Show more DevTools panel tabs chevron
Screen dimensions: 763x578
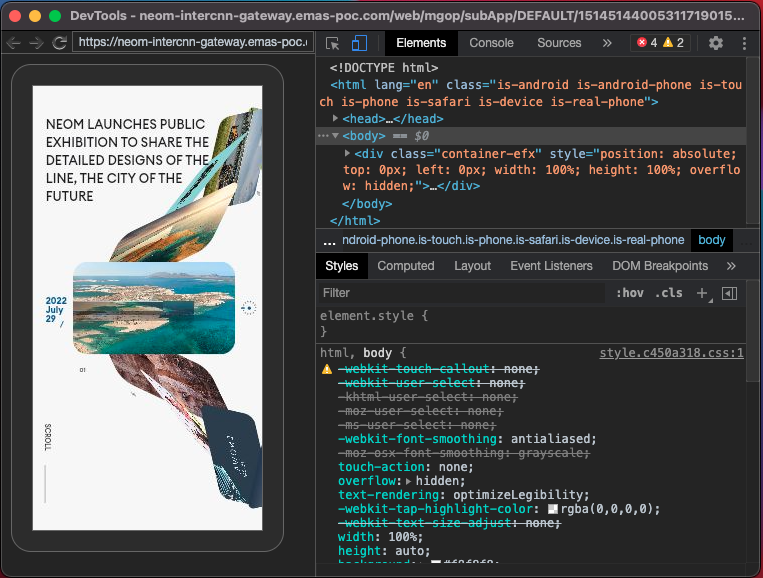click(607, 43)
